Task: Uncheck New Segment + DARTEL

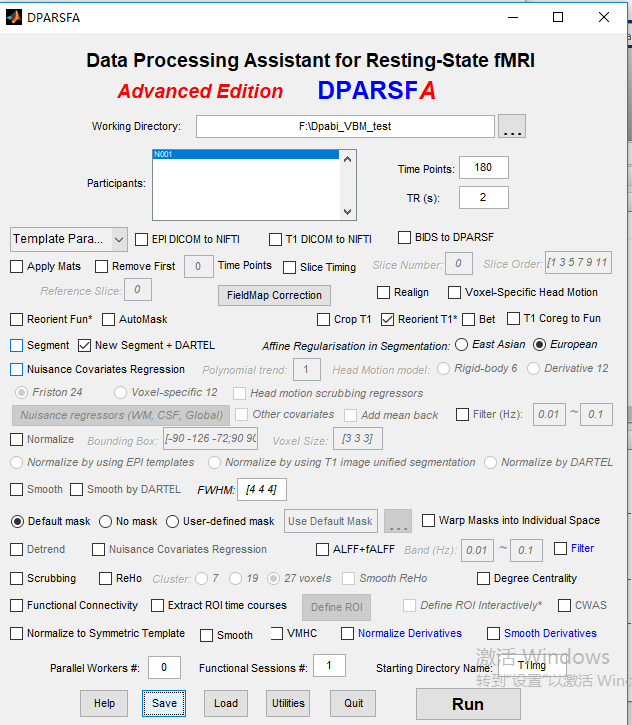Action: click(x=85, y=345)
